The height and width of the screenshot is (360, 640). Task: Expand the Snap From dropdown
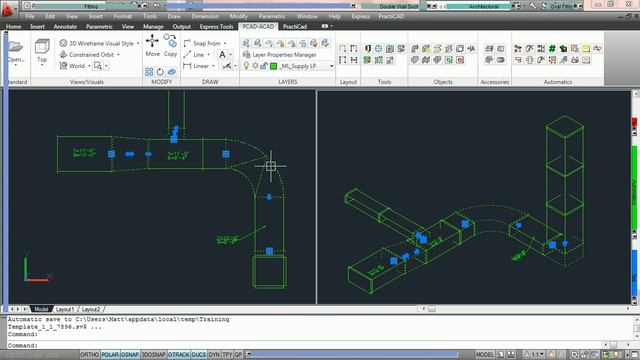[225, 43]
